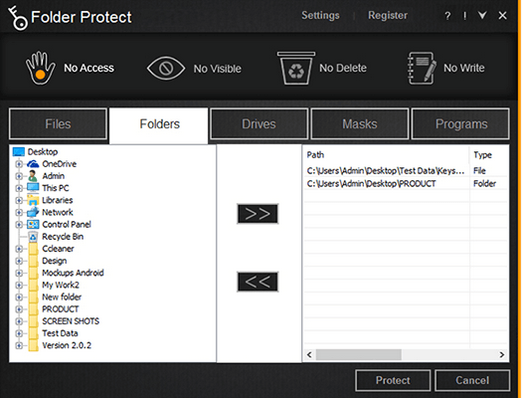Click the down-arrow minimize-to-tray icon
The height and width of the screenshot is (398, 522).
[482, 15]
